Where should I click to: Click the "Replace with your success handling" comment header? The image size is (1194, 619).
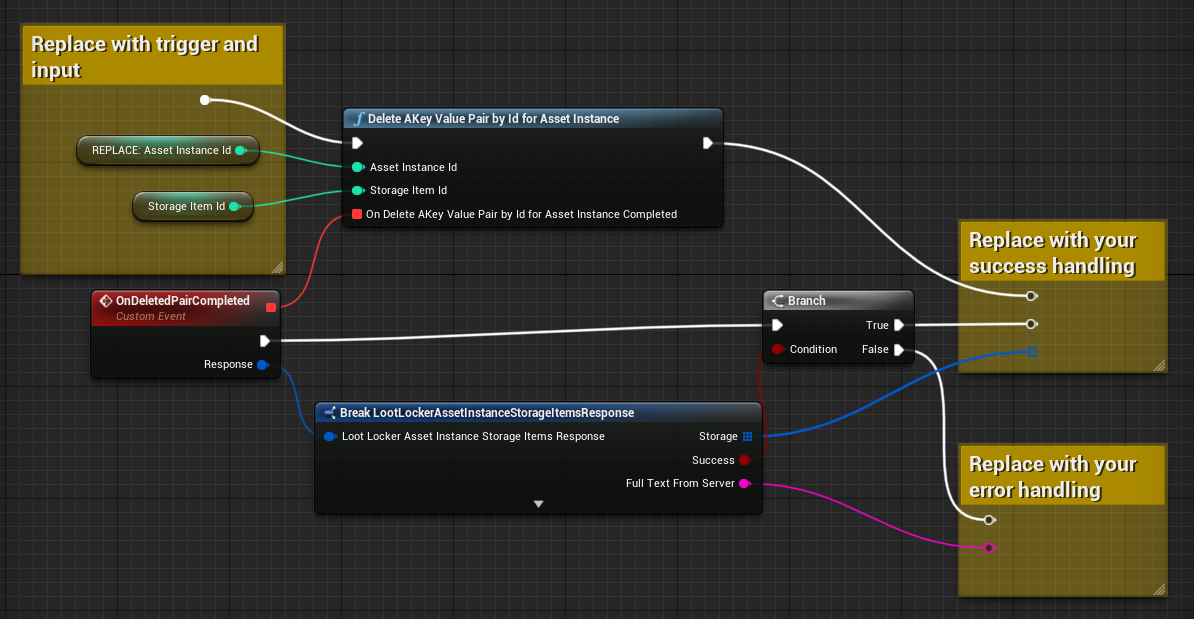1052,253
